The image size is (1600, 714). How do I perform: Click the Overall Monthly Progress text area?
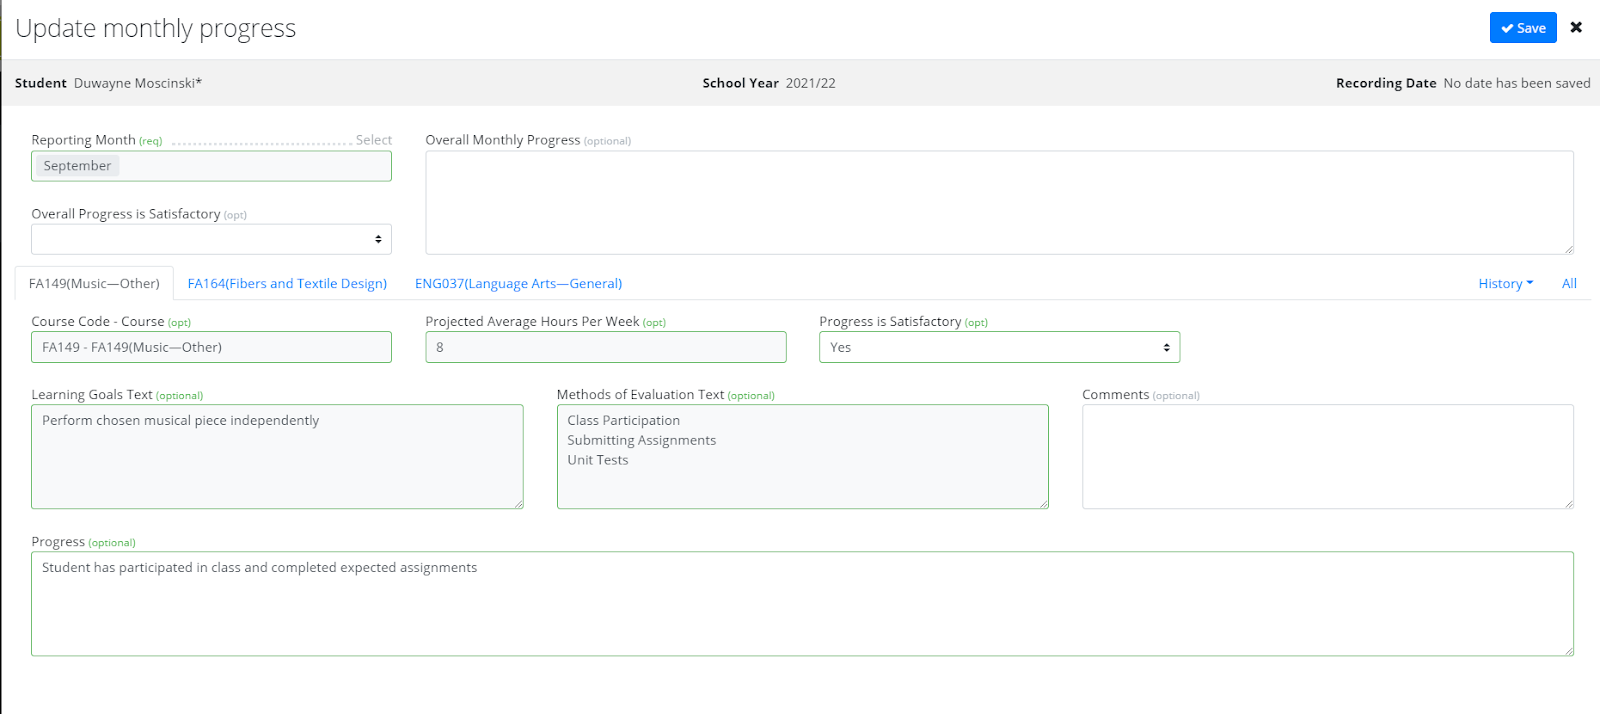coord(998,202)
